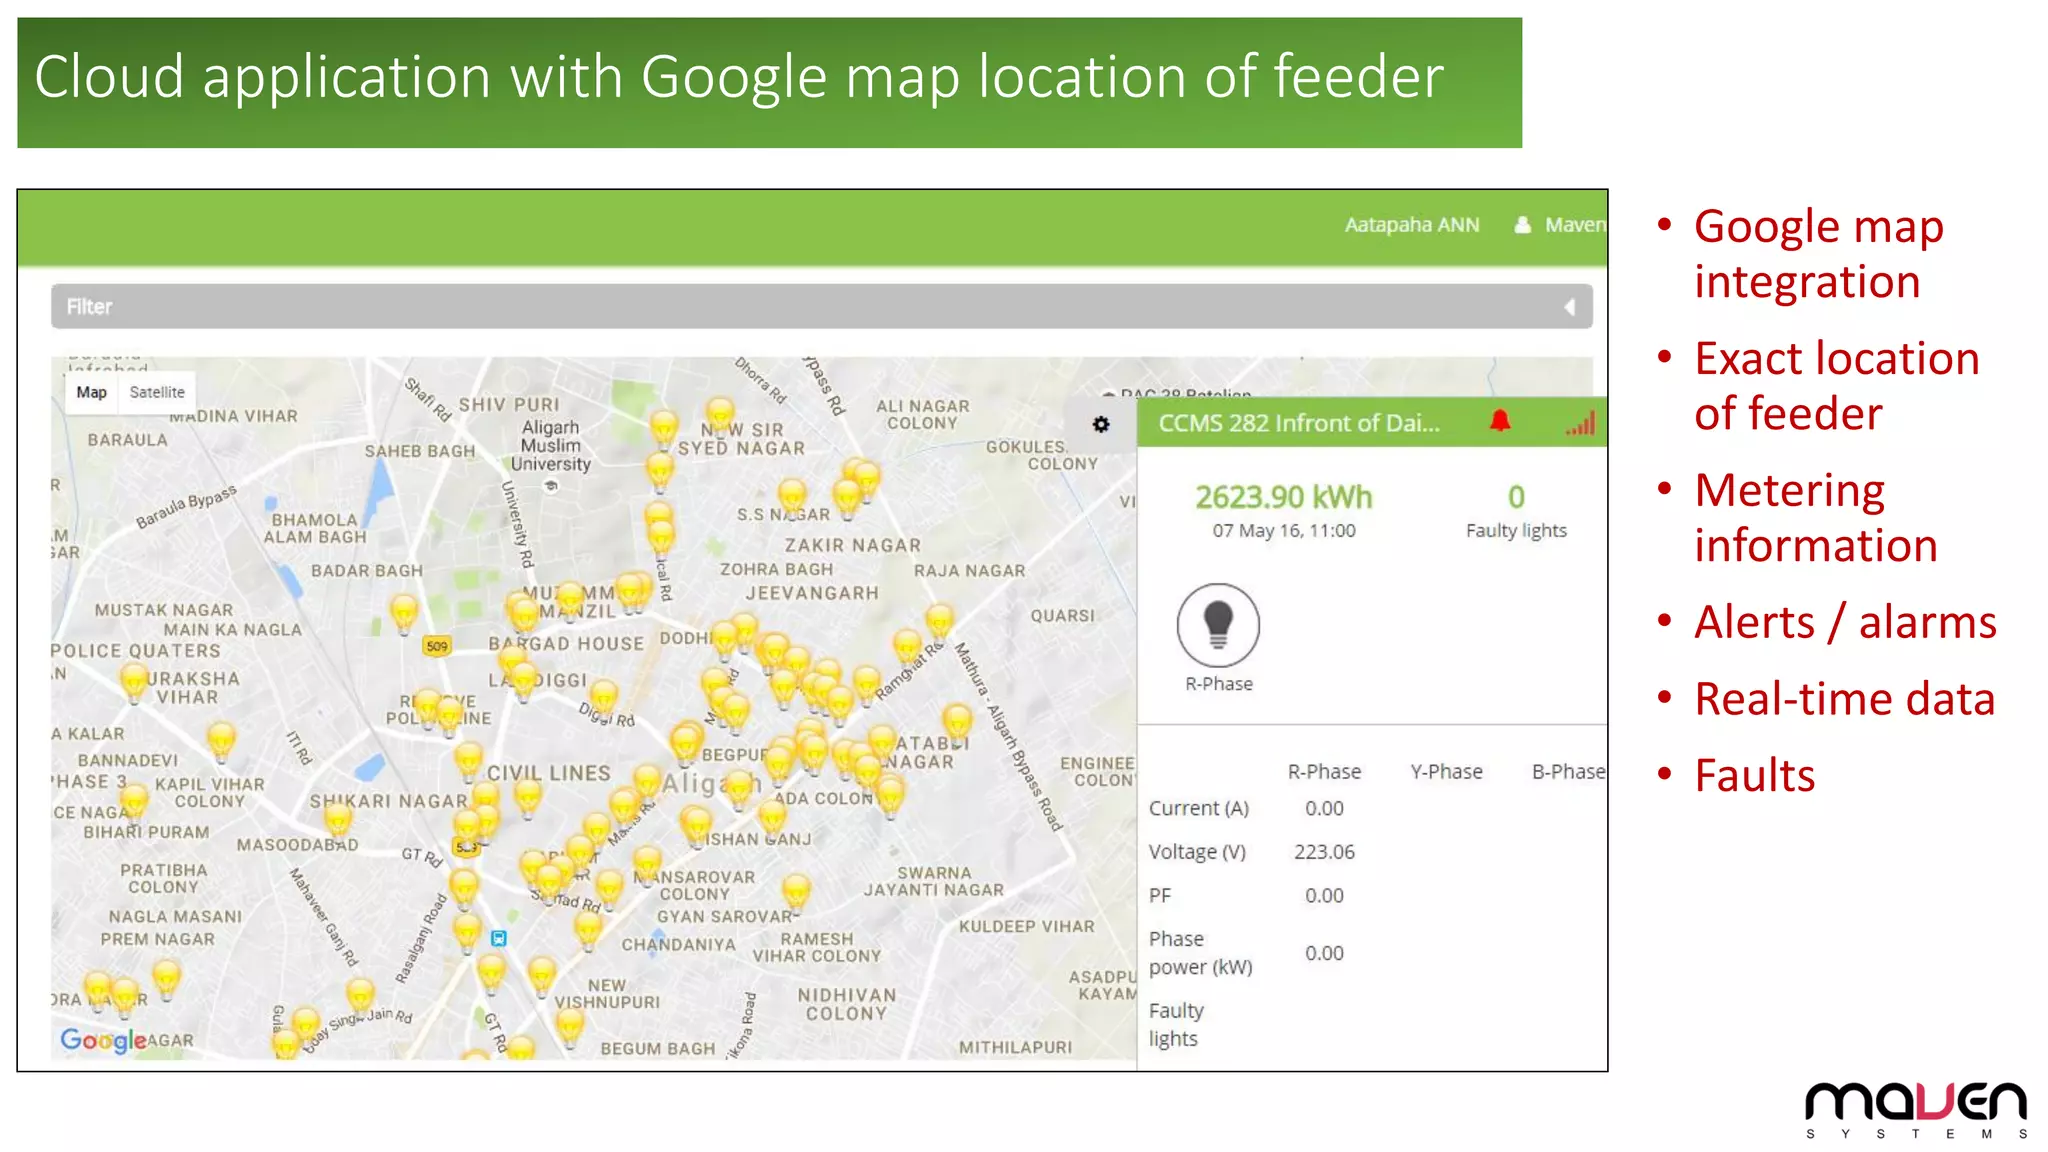The height and width of the screenshot is (1152, 2048).
Task: Click bulb marker below Mustak Nagar road 509
Action: coord(404,613)
